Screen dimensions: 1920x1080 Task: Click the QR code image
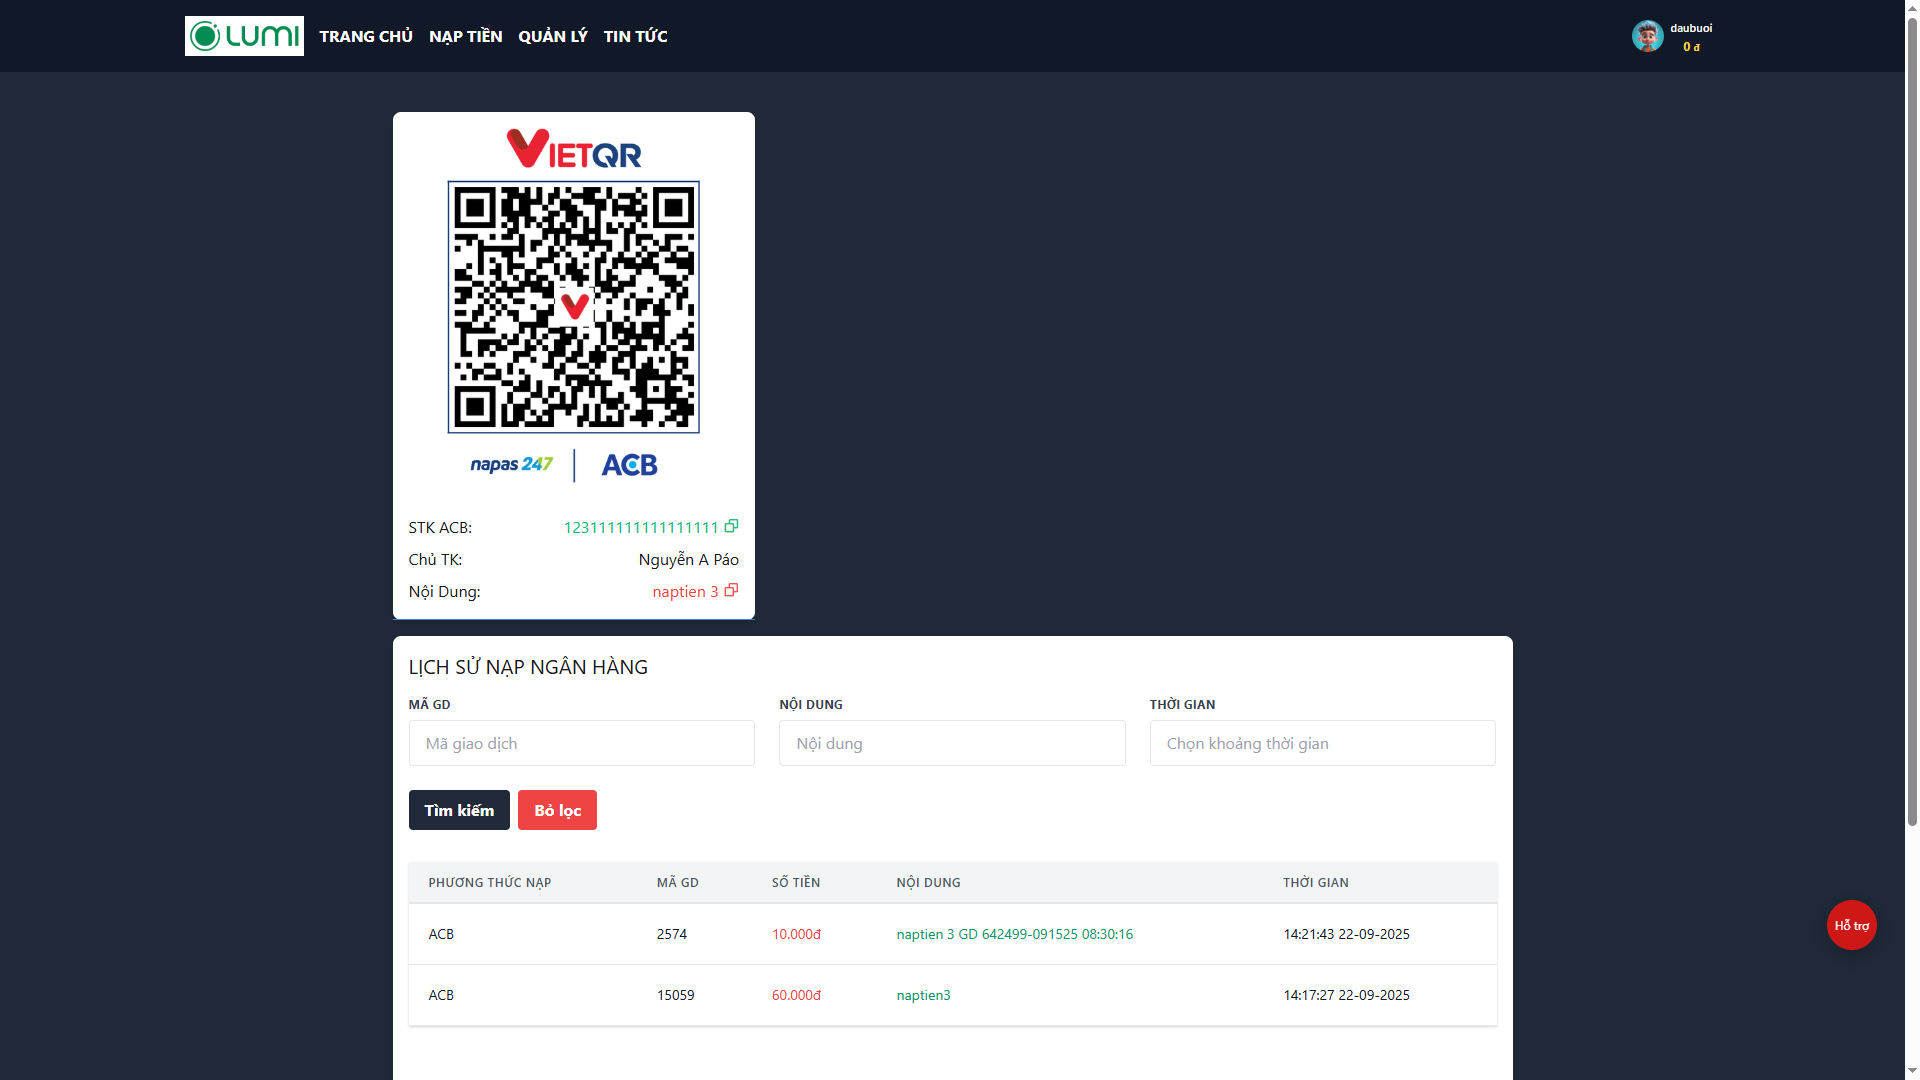click(x=574, y=307)
